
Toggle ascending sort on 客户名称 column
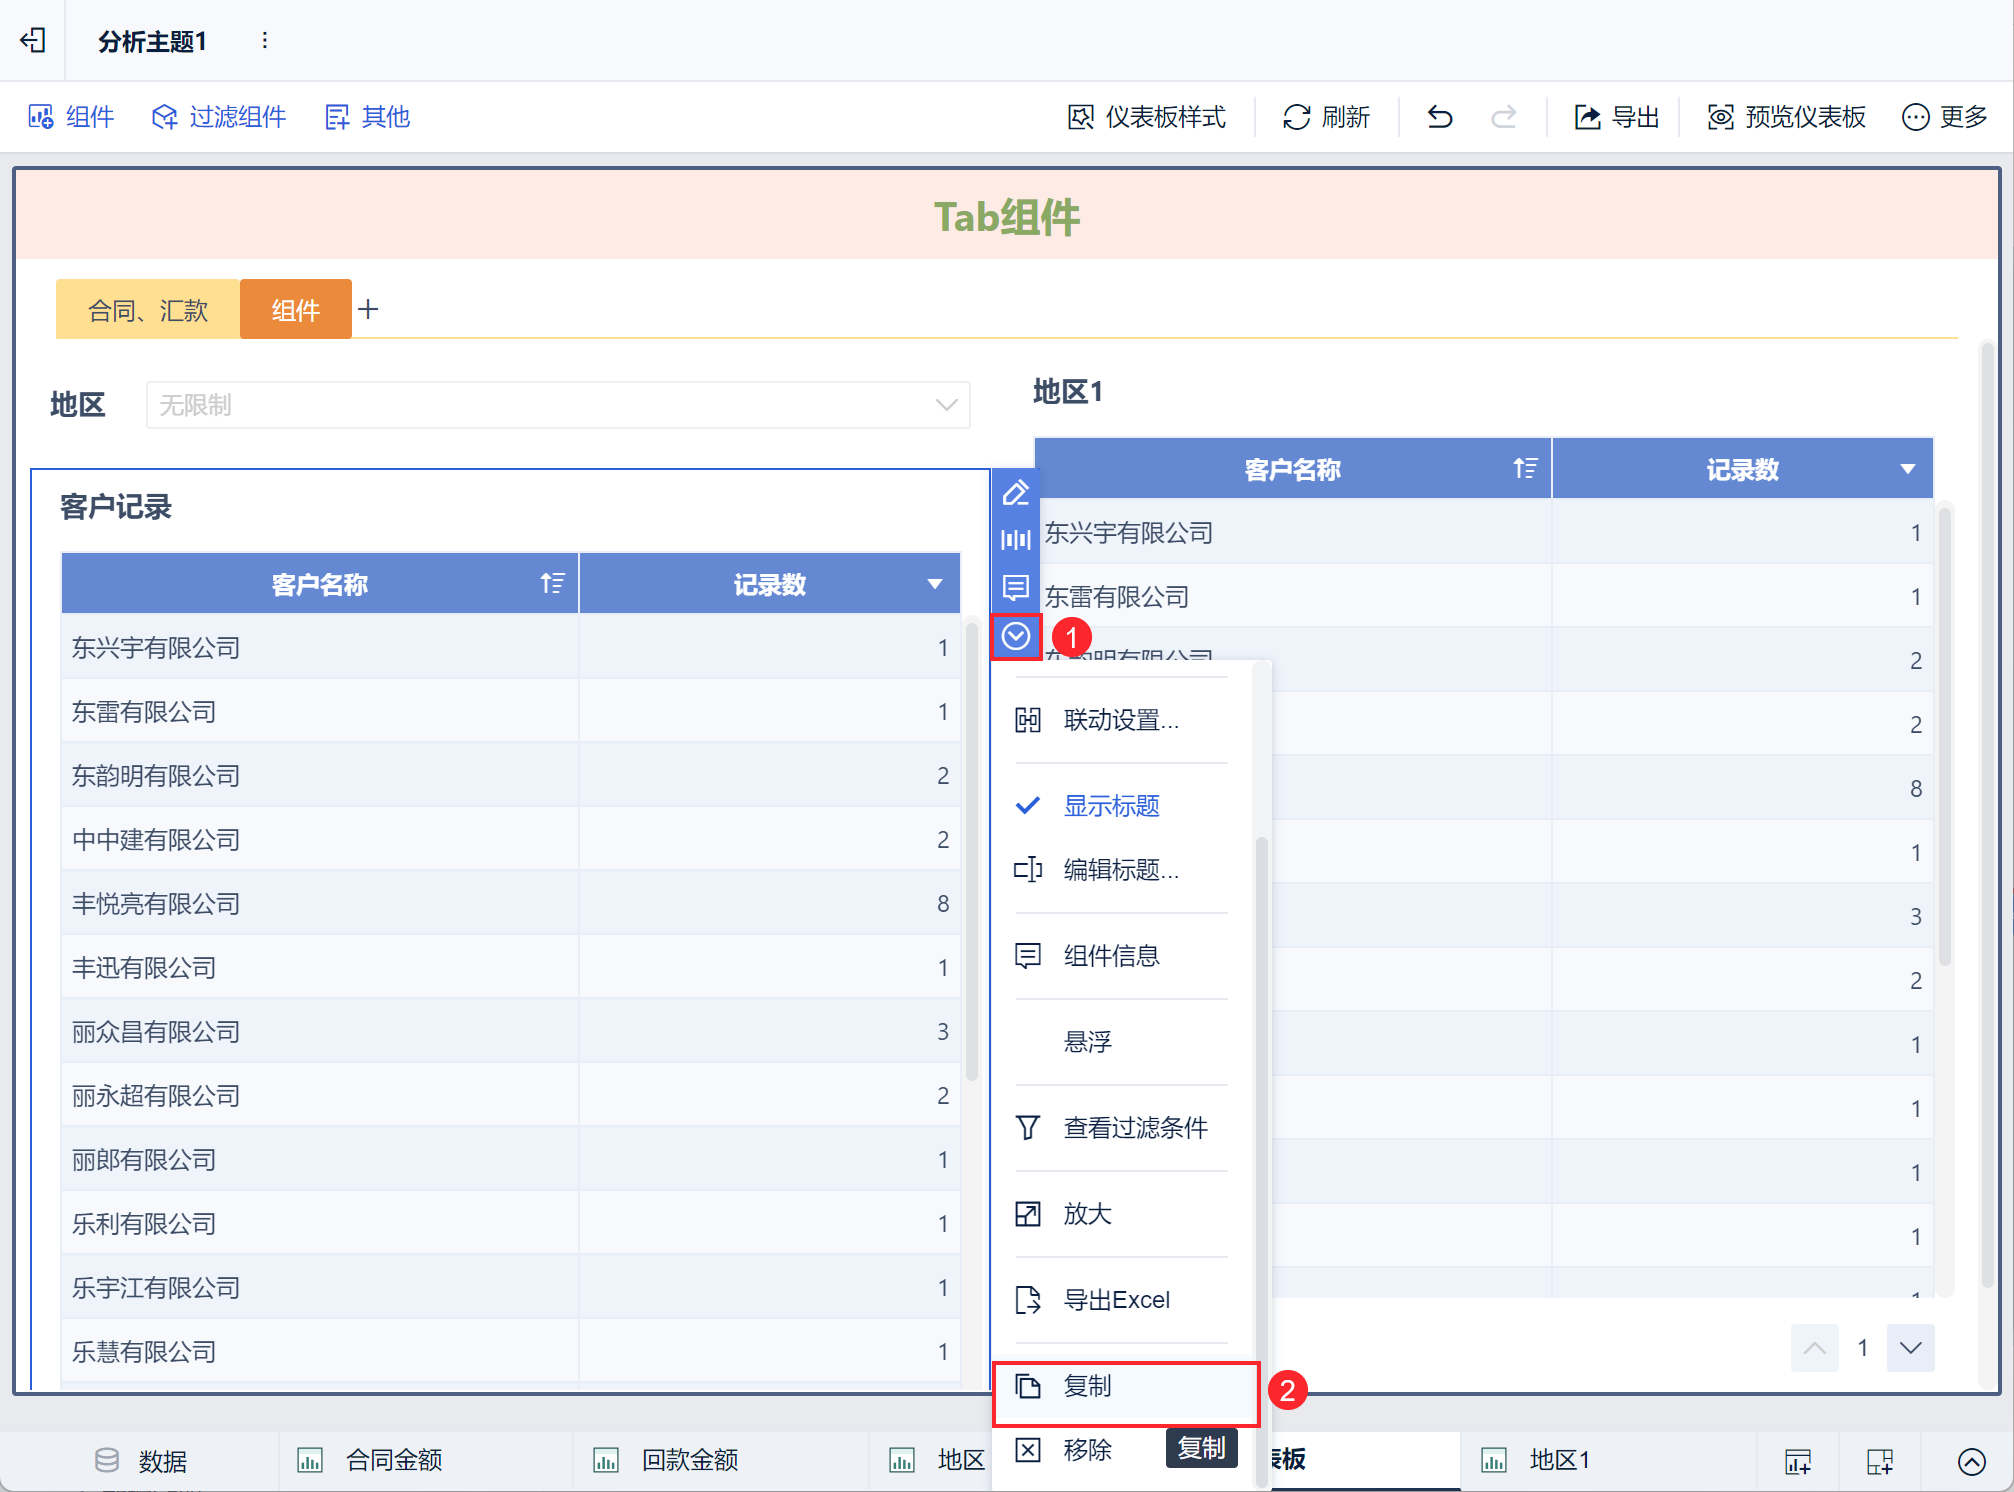point(552,583)
